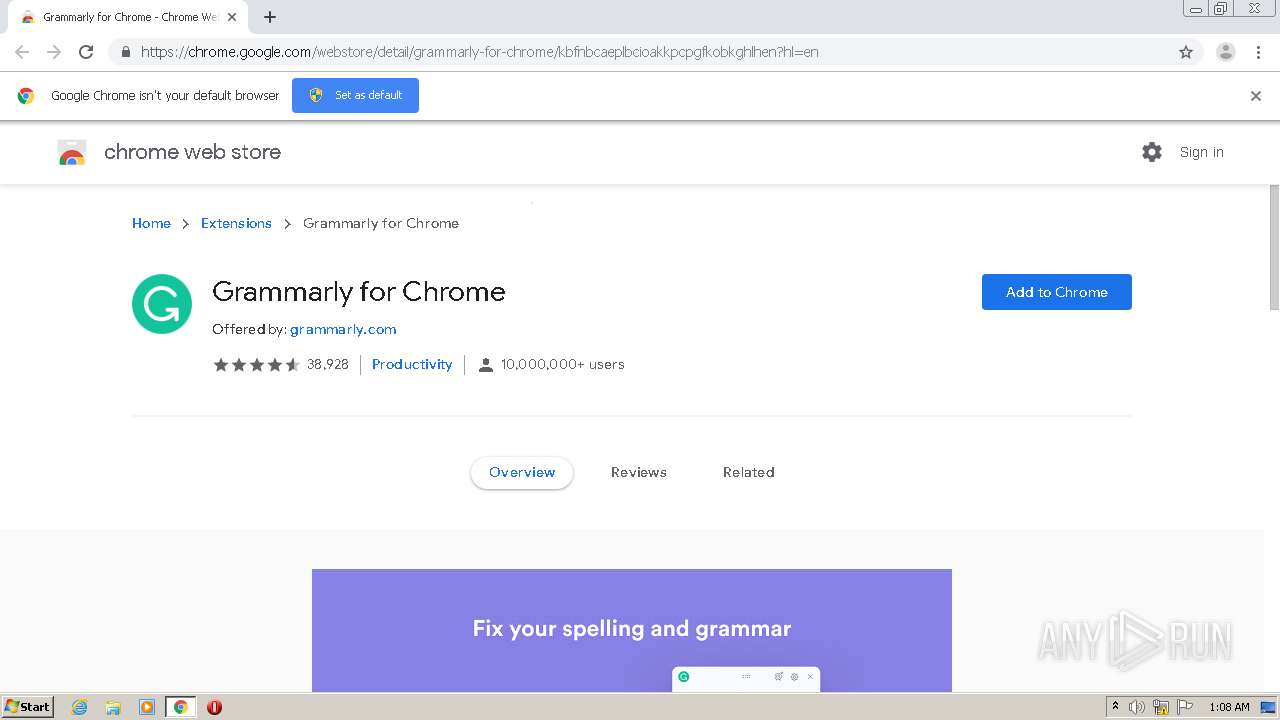Click the Grammarly green logo icon

pos(162,304)
